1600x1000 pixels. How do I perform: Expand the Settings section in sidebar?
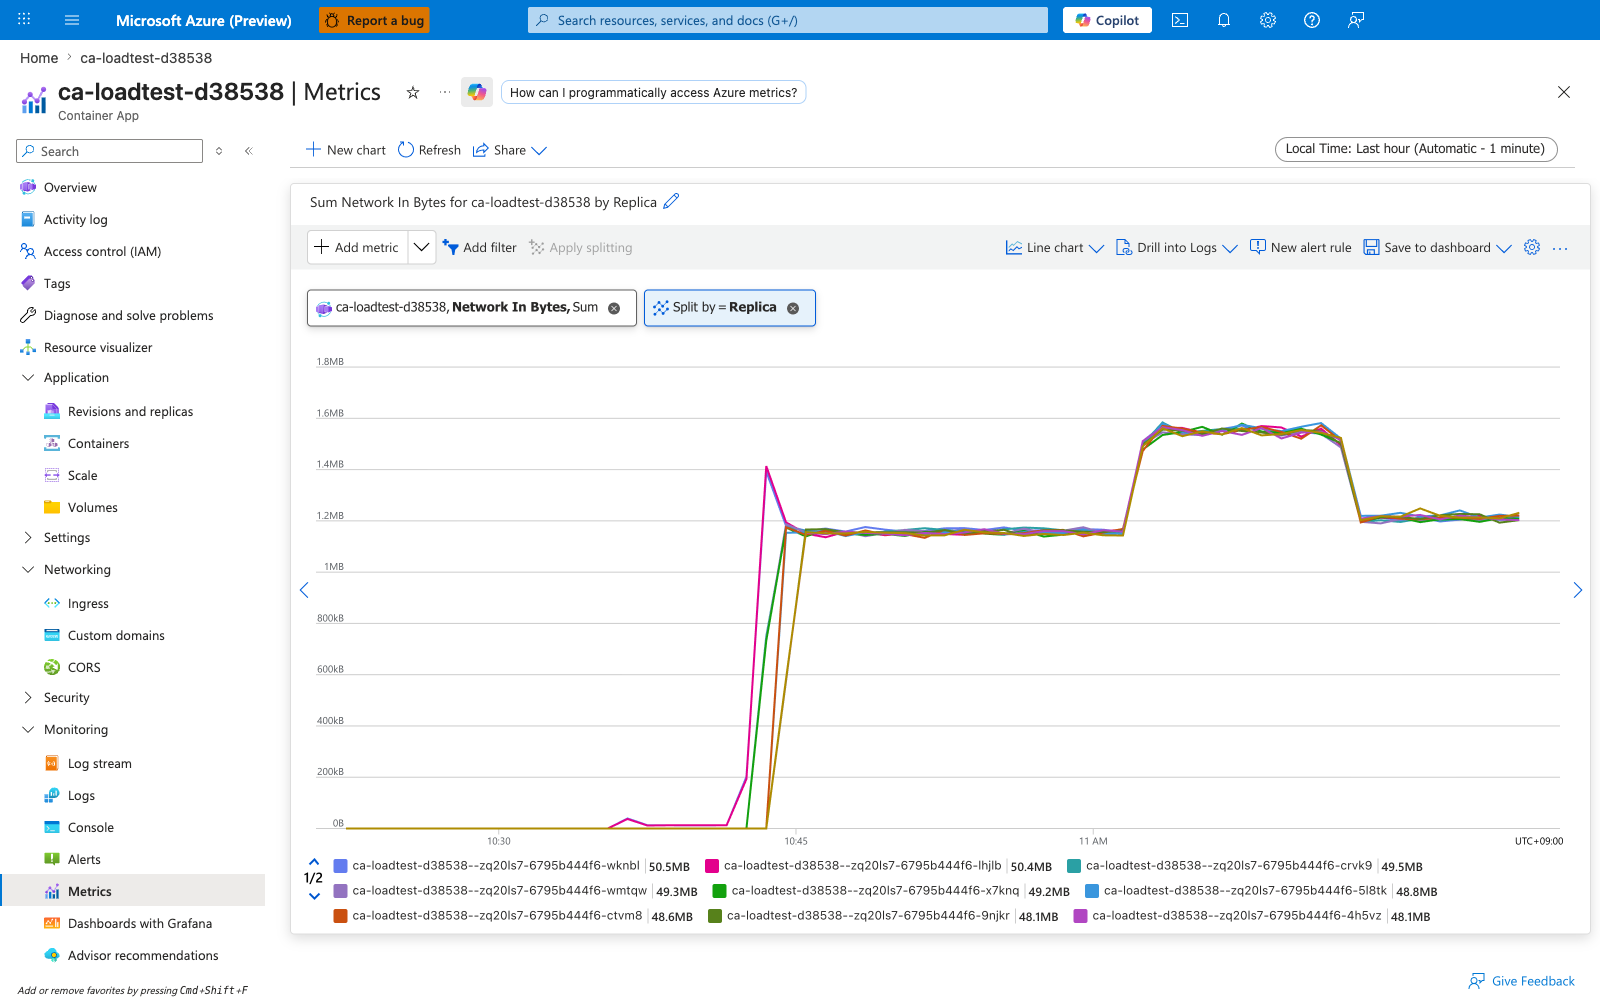point(28,538)
